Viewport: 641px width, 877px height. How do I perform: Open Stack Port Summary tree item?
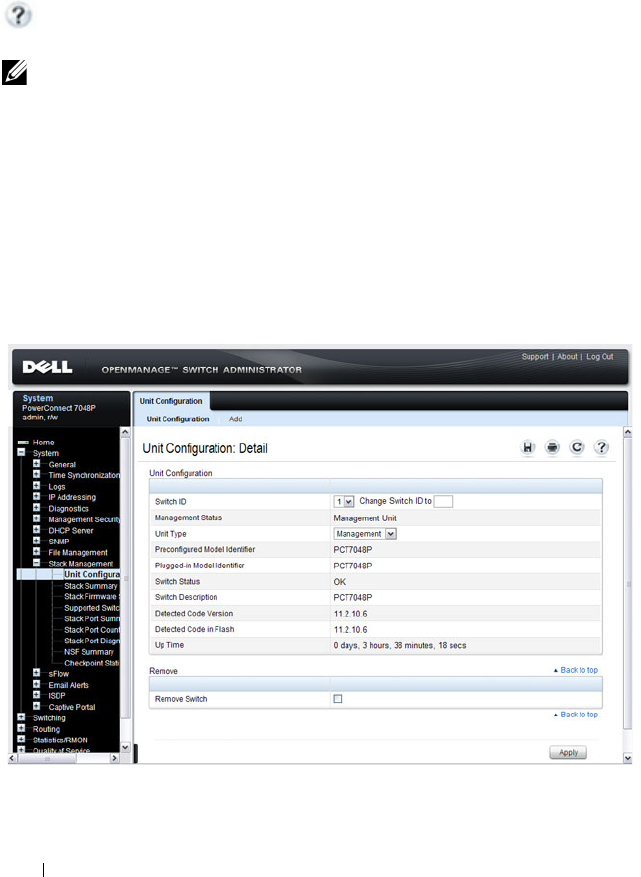(x=92, y=619)
